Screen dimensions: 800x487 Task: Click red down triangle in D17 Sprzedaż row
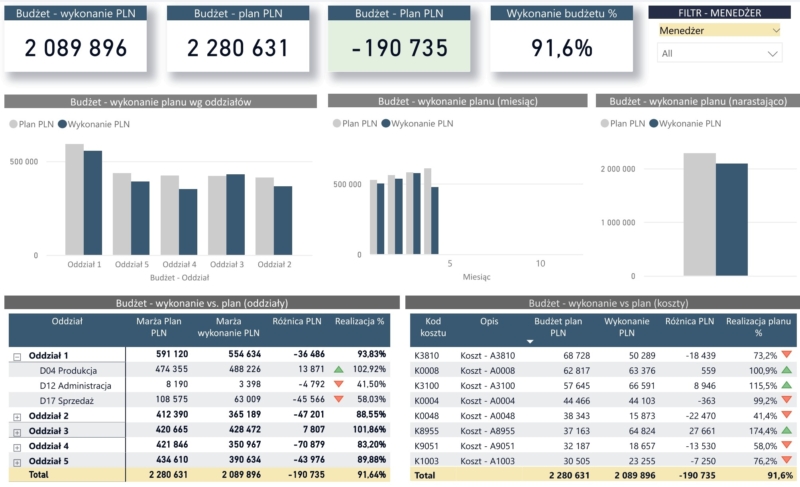[340, 400]
